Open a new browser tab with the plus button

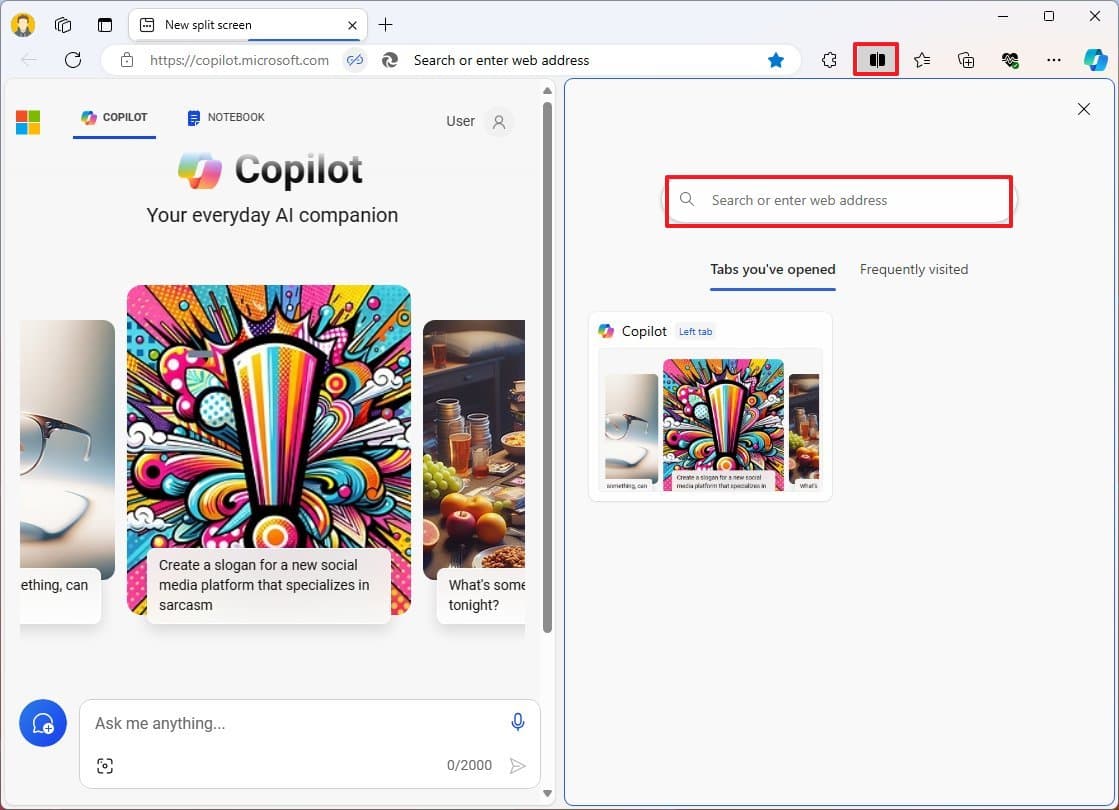(386, 24)
